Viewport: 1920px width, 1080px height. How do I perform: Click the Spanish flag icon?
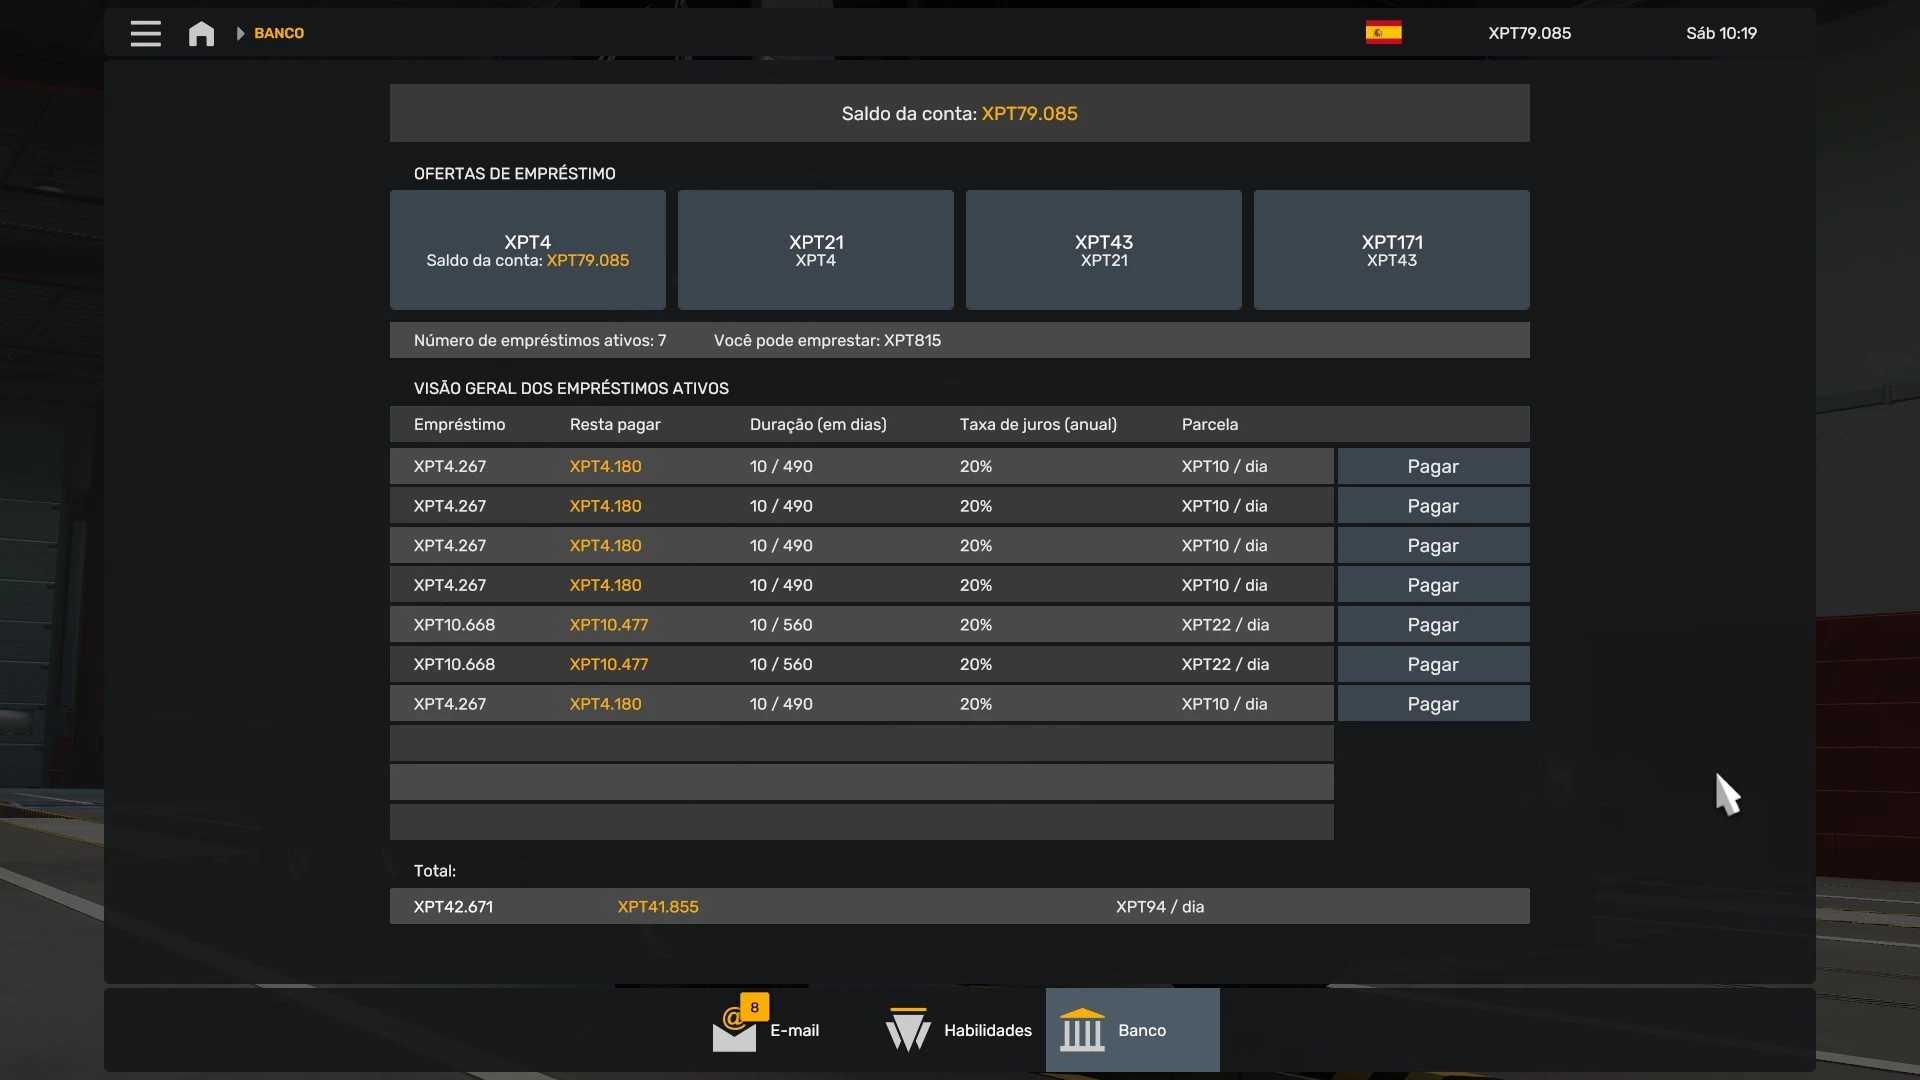click(1383, 33)
